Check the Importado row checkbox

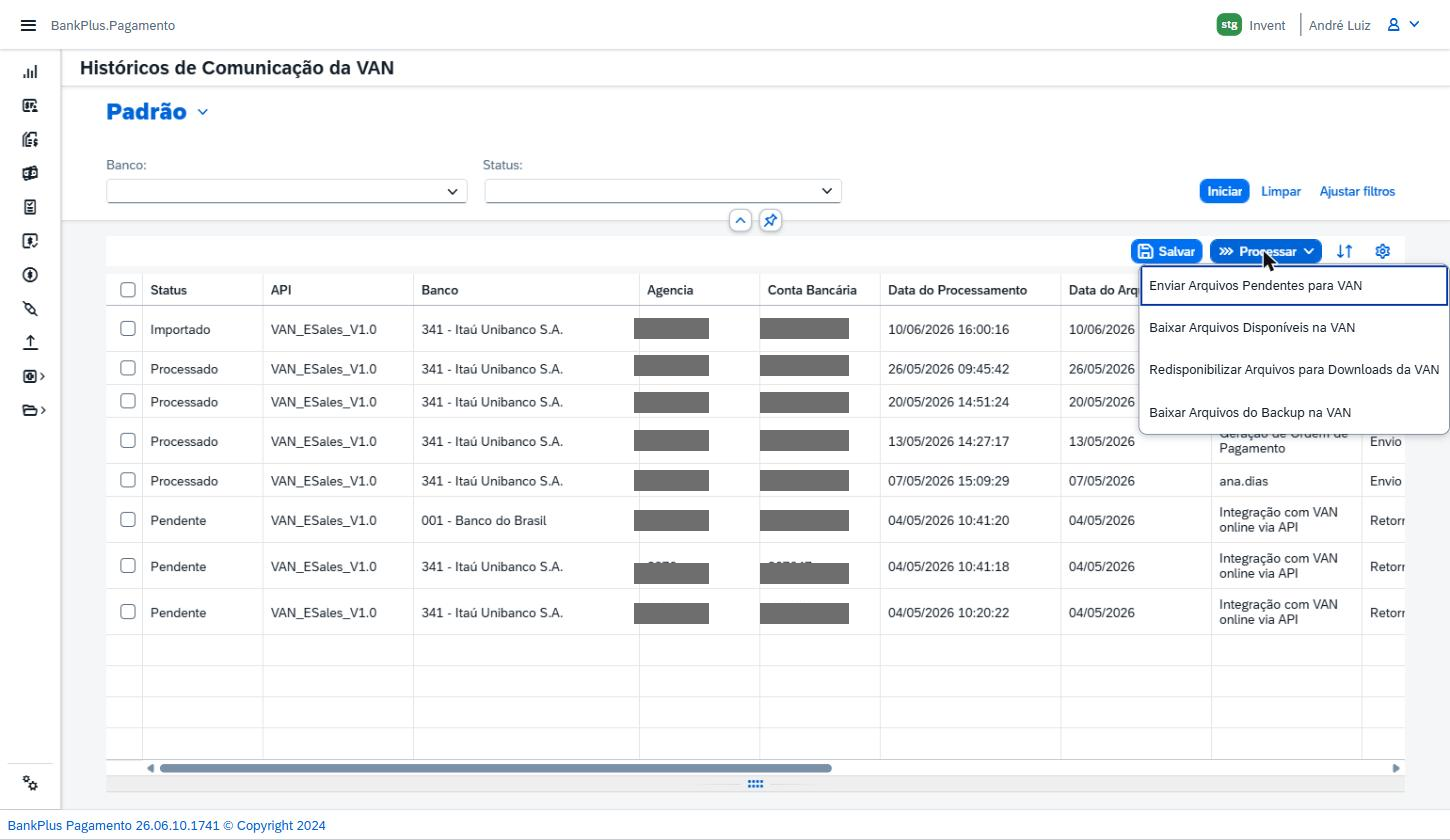click(128, 329)
